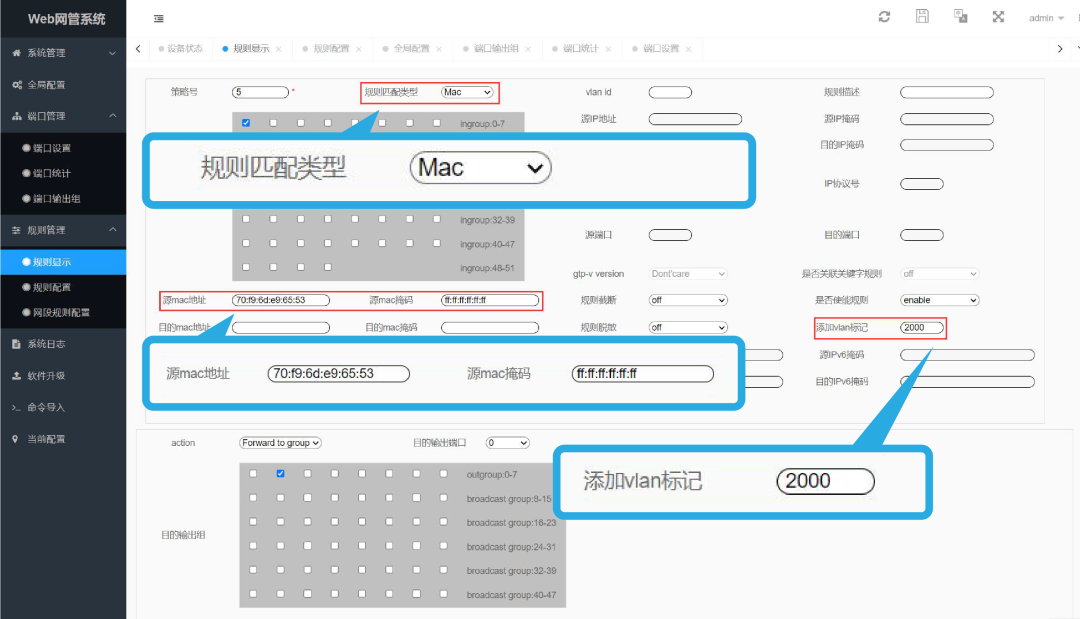Check the first box in ingroup:40-47 row
This screenshot has width=1080, height=619.
click(246, 243)
